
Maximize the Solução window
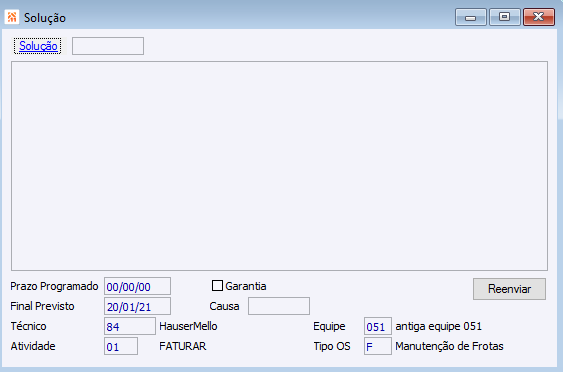[504, 17]
